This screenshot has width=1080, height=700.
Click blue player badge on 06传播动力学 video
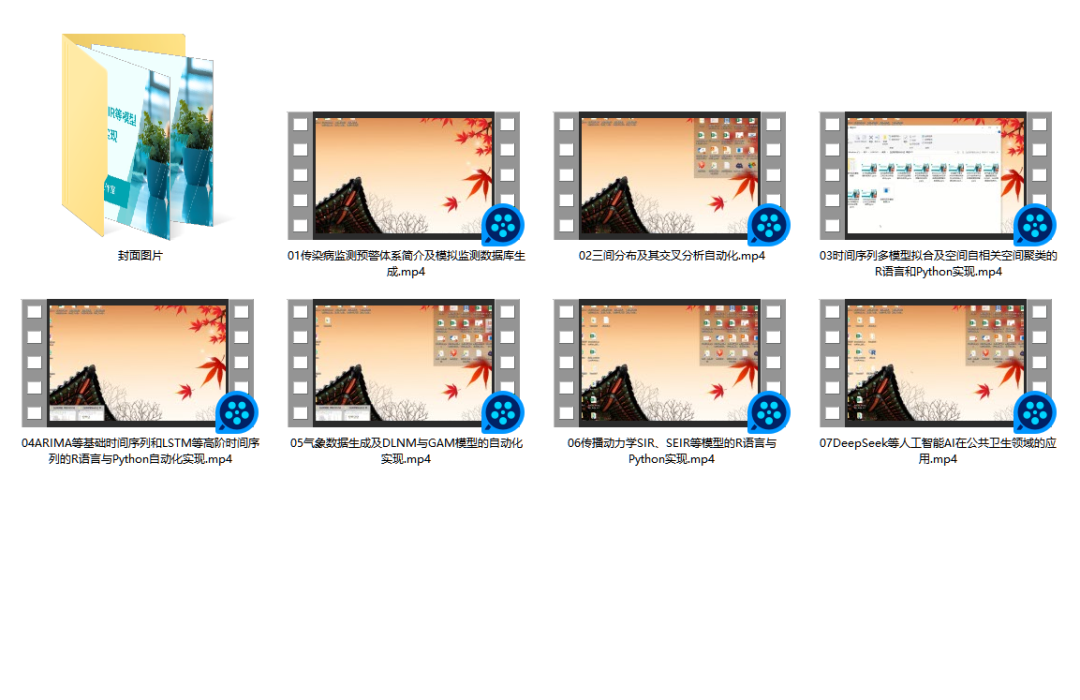[769, 412]
